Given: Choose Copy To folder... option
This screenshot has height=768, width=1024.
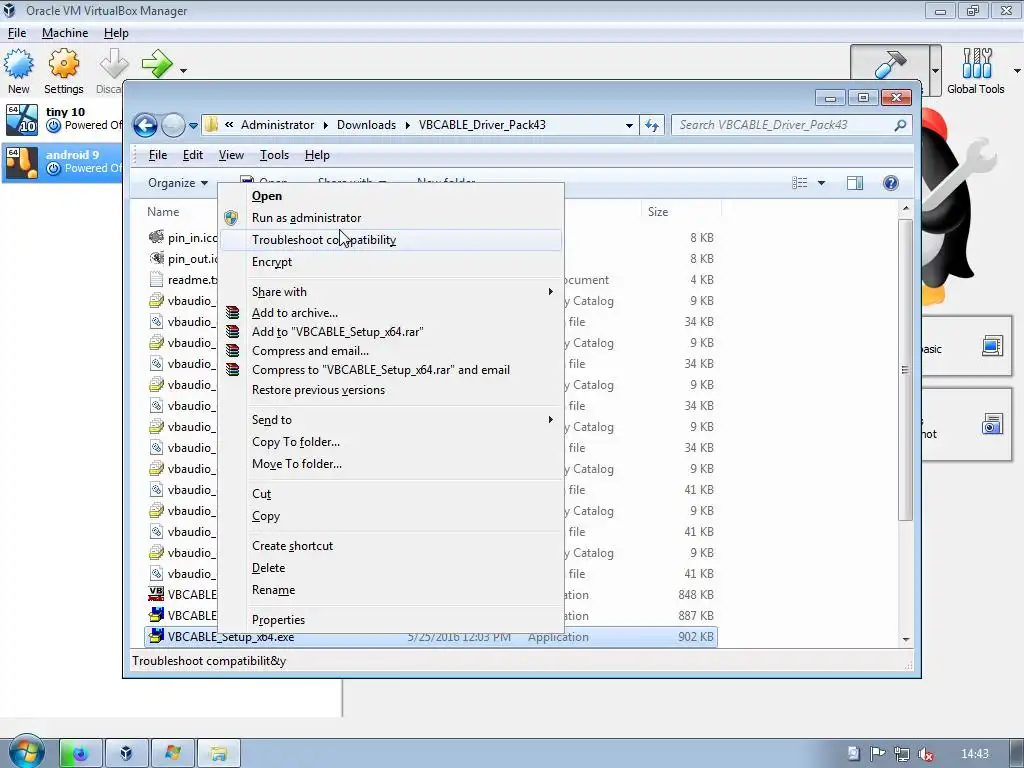Looking at the screenshot, I should pos(391,442).
